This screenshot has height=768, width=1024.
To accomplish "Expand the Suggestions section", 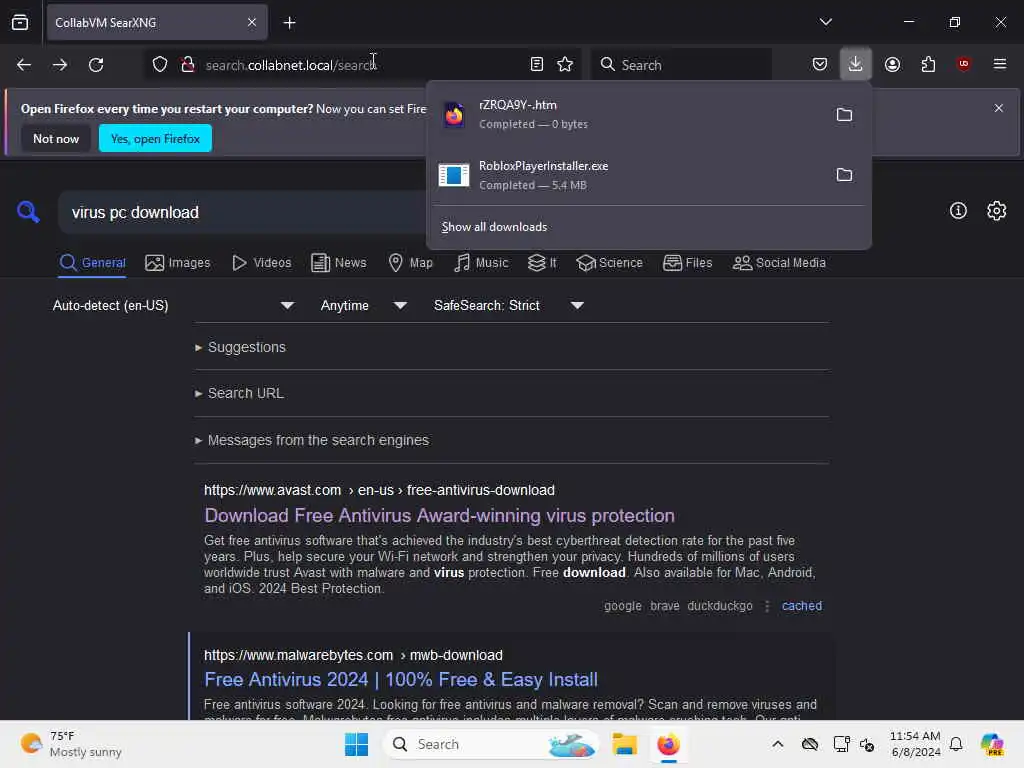I will pos(240,347).
